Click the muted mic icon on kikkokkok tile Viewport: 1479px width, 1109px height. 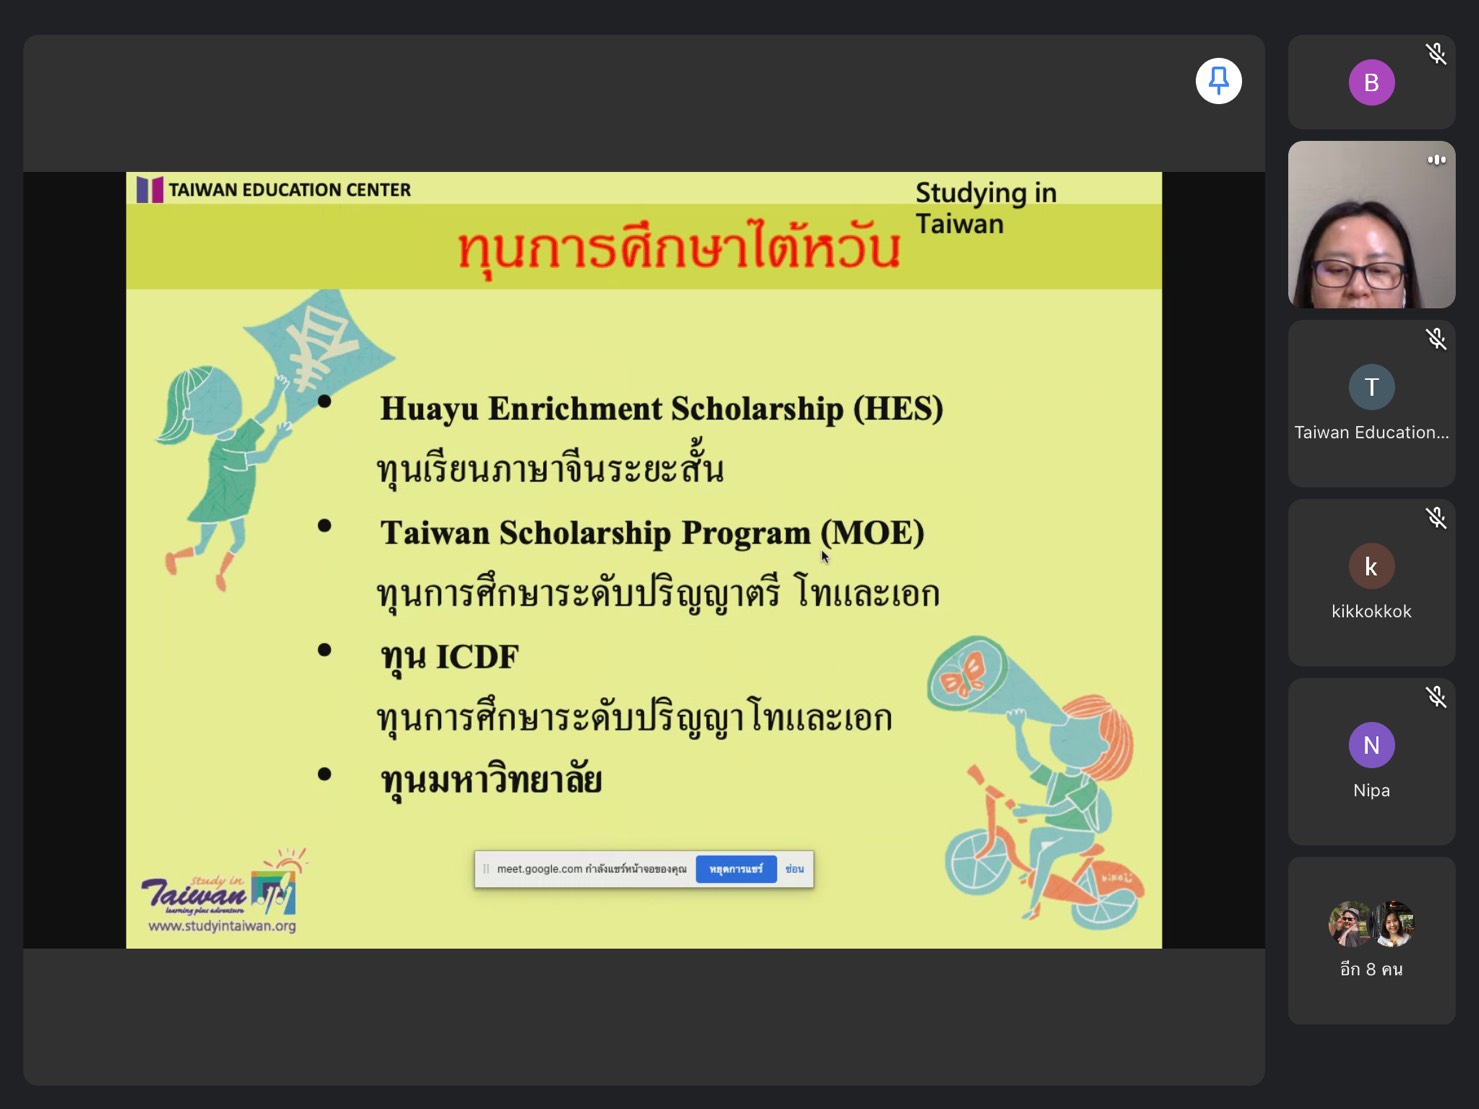click(x=1436, y=518)
